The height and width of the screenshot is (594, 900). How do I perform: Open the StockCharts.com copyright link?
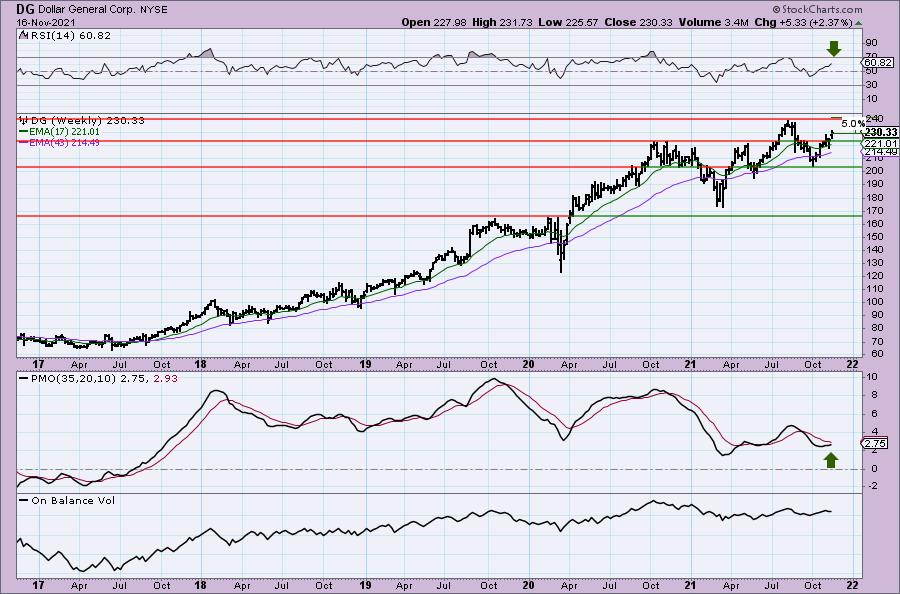pyautogui.click(x=817, y=9)
